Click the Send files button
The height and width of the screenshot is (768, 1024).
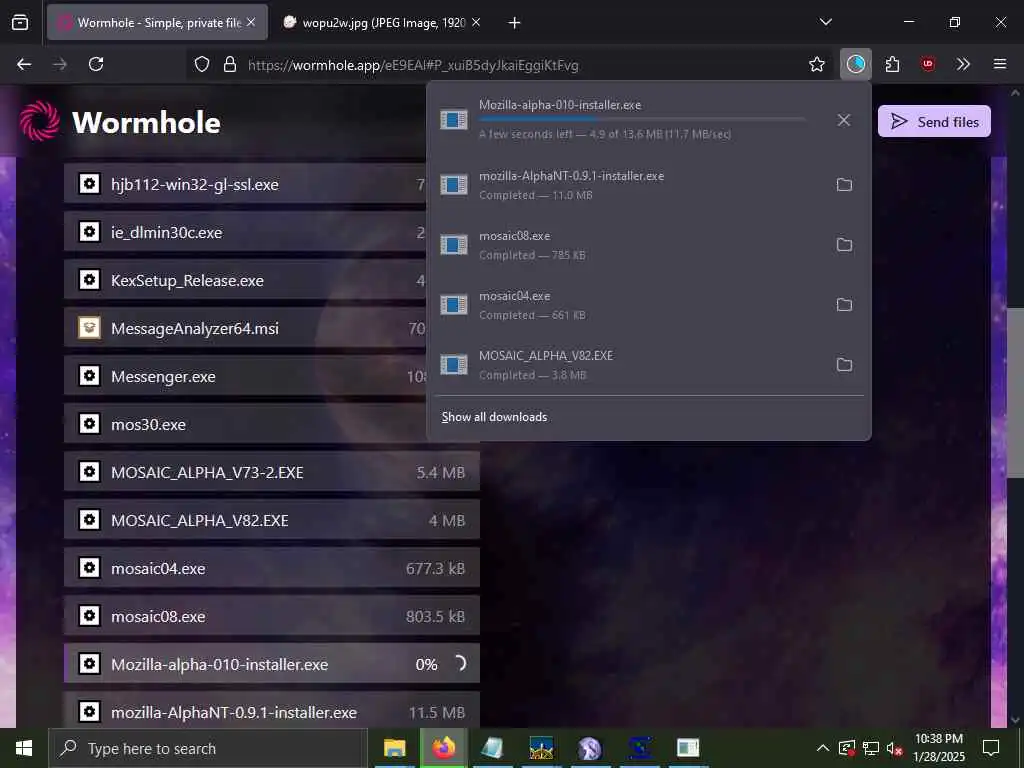click(934, 121)
